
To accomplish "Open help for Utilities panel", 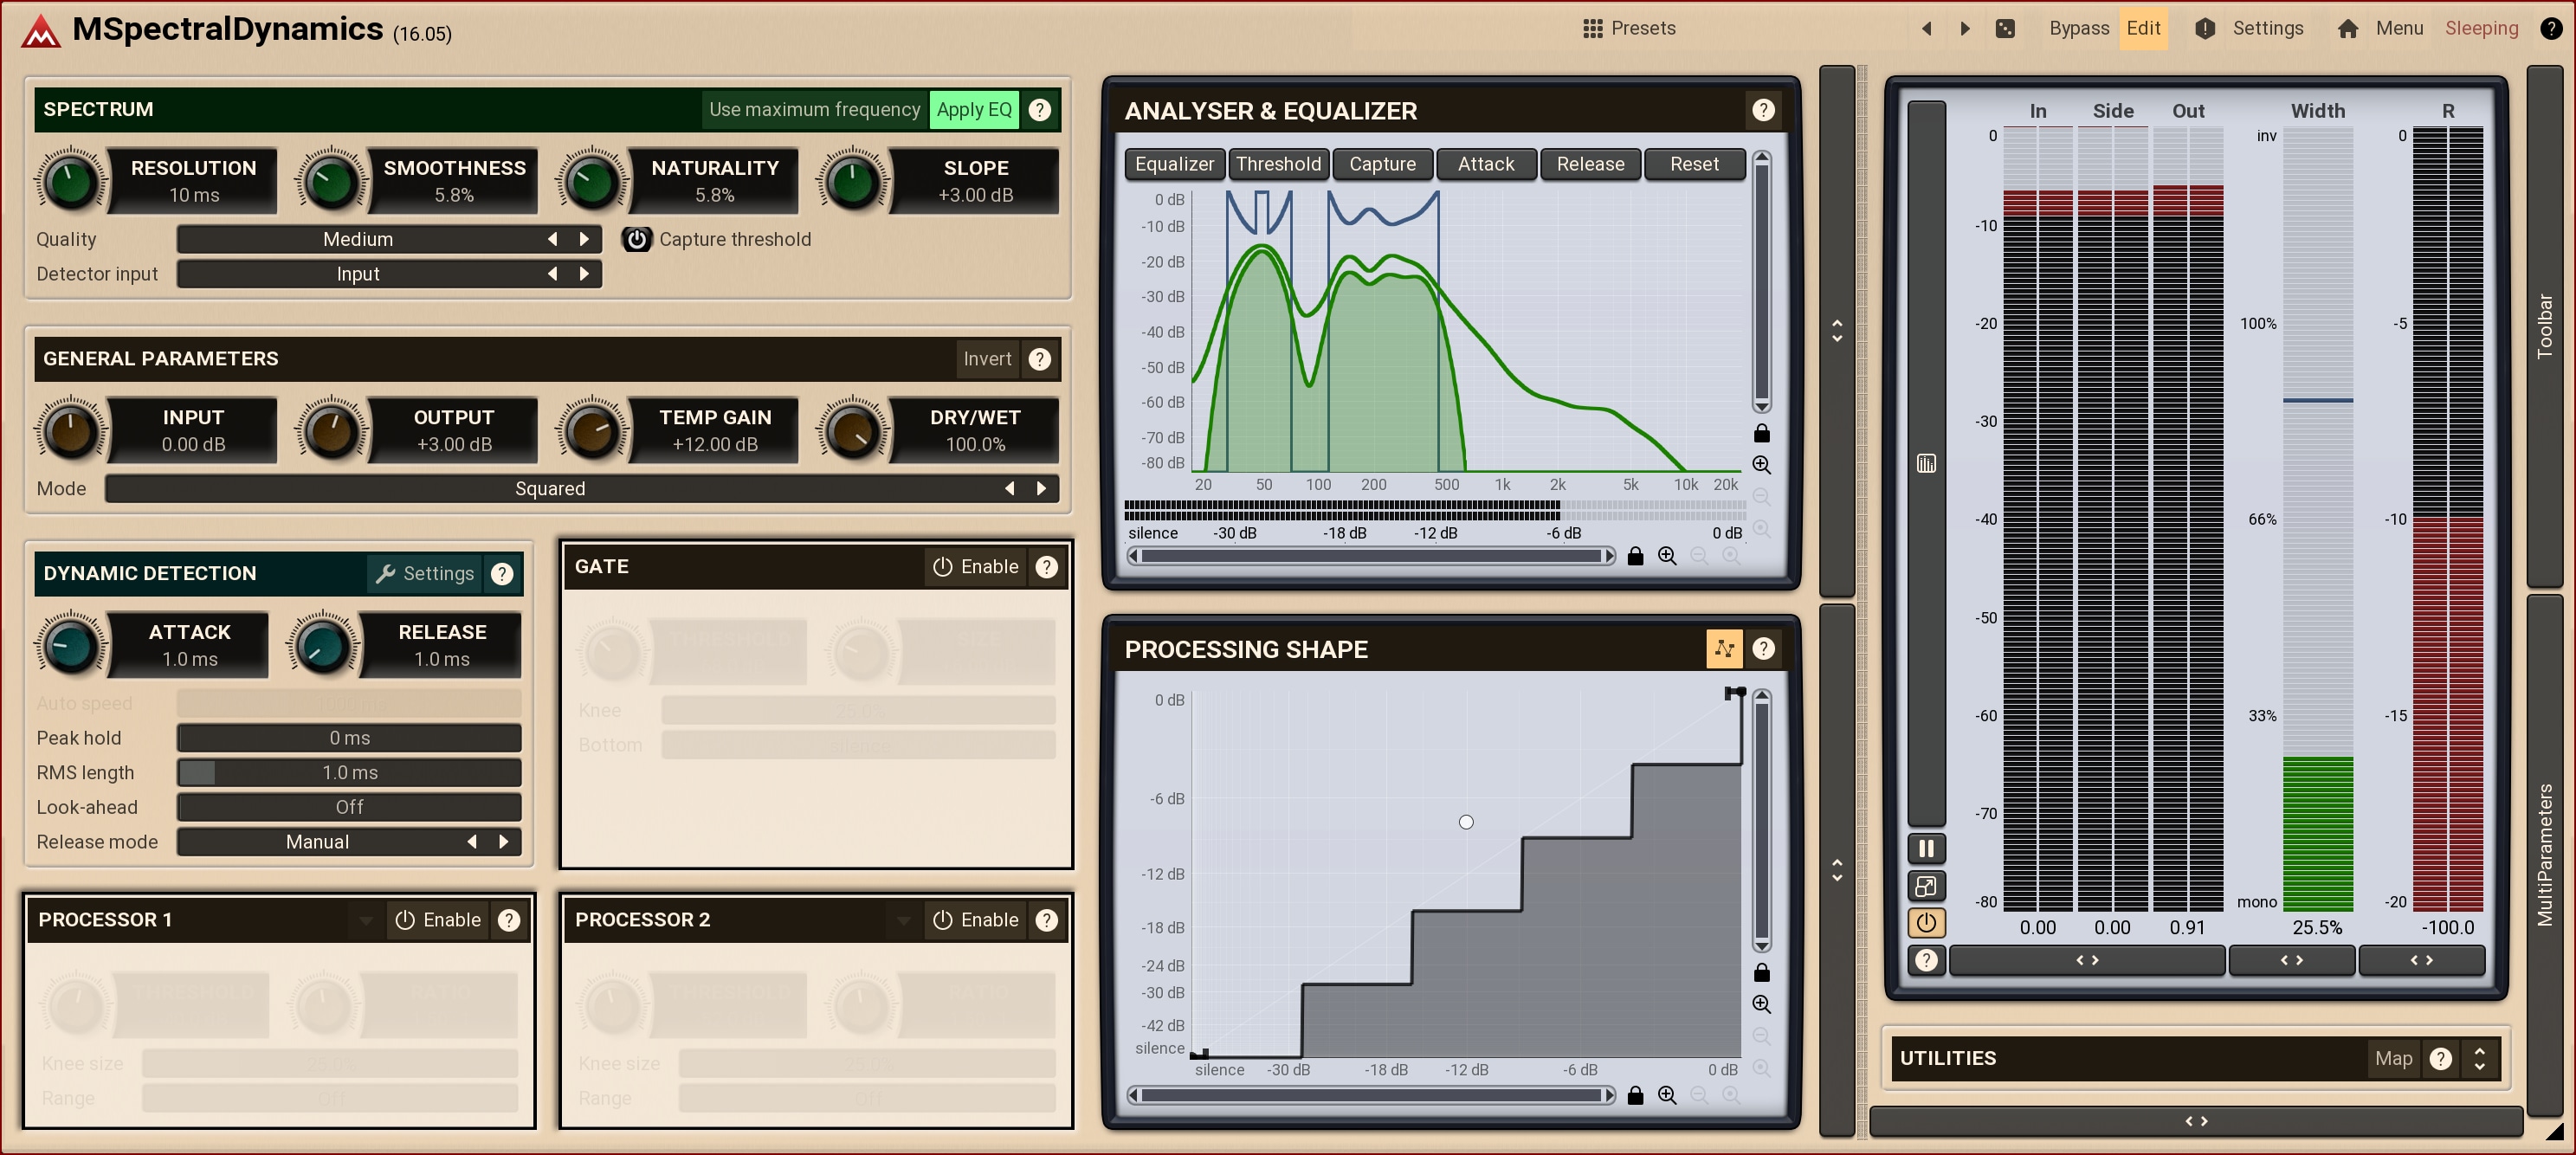I will (x=2441, y=1058).
